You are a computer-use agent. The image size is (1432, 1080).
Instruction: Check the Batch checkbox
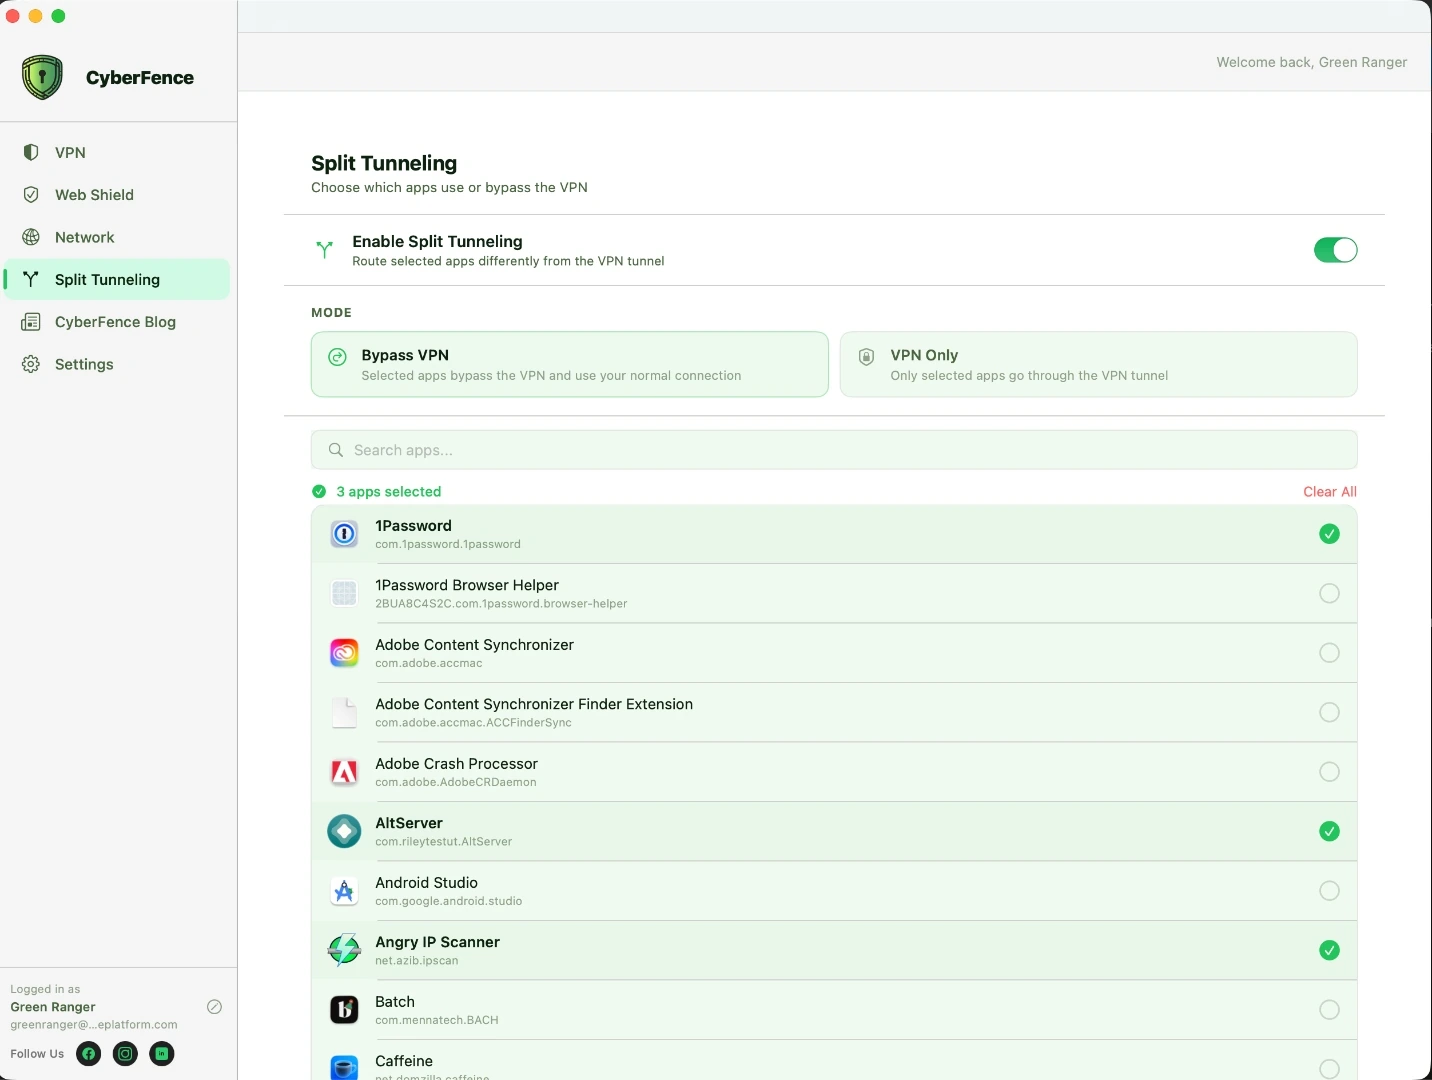click(x=1329, y=1010)
